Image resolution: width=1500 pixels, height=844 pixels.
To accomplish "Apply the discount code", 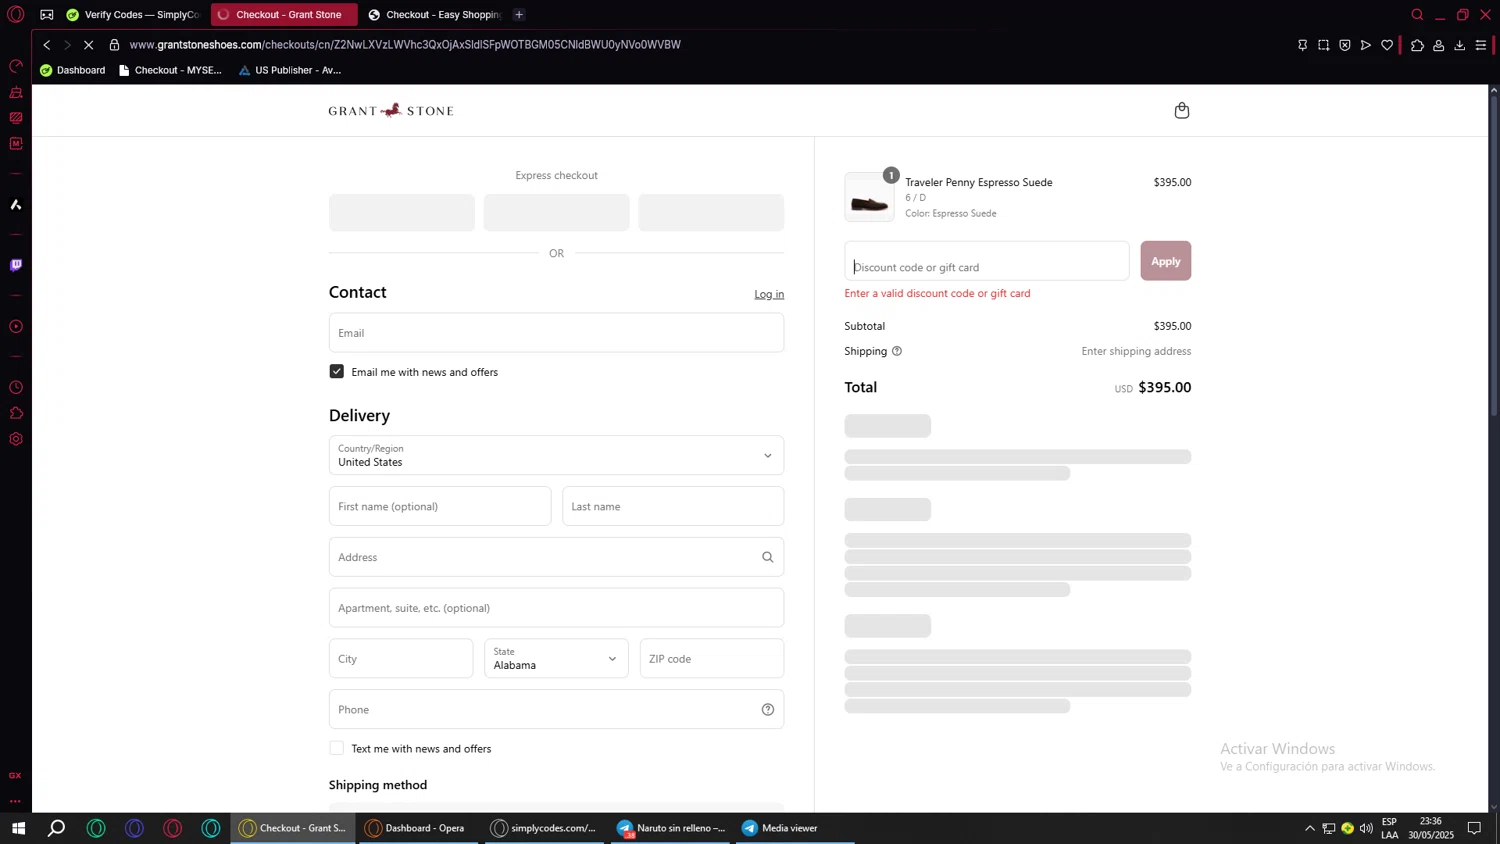I will pos(1165,261).
